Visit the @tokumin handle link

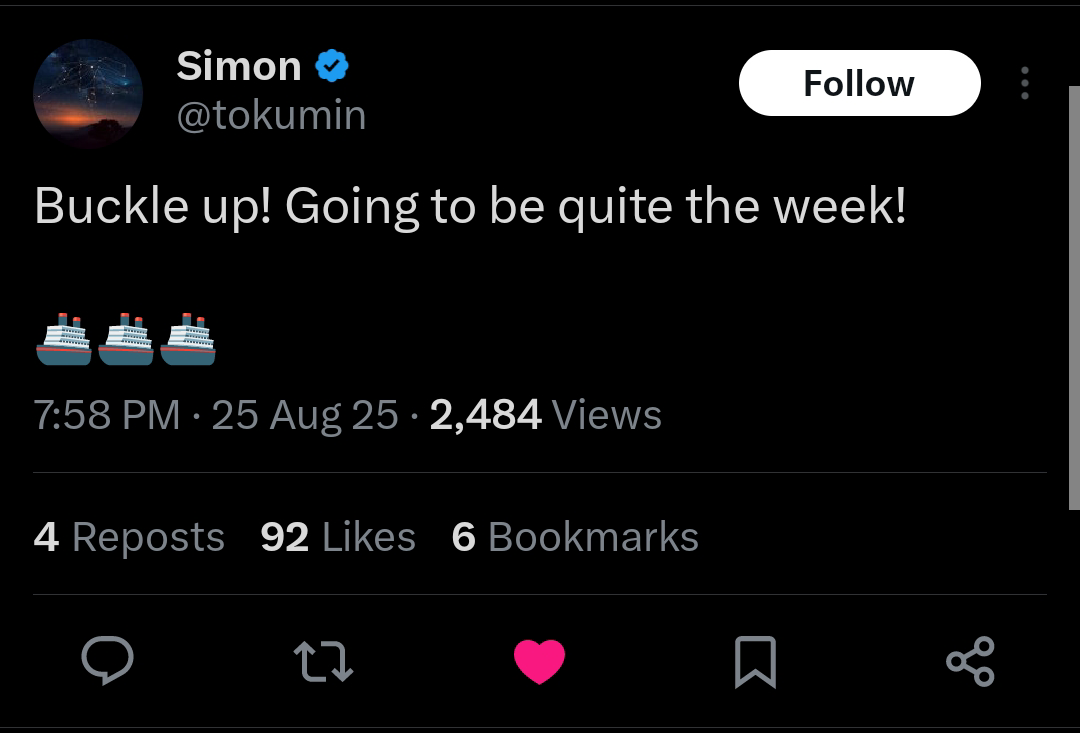tap(271, 116)
